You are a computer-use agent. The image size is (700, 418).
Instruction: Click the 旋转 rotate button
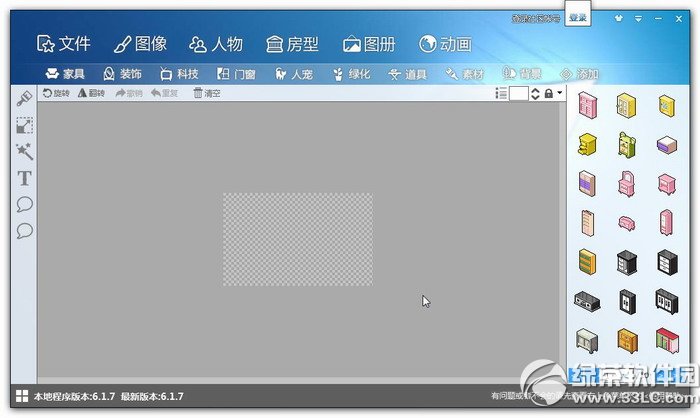coord(56,93)
